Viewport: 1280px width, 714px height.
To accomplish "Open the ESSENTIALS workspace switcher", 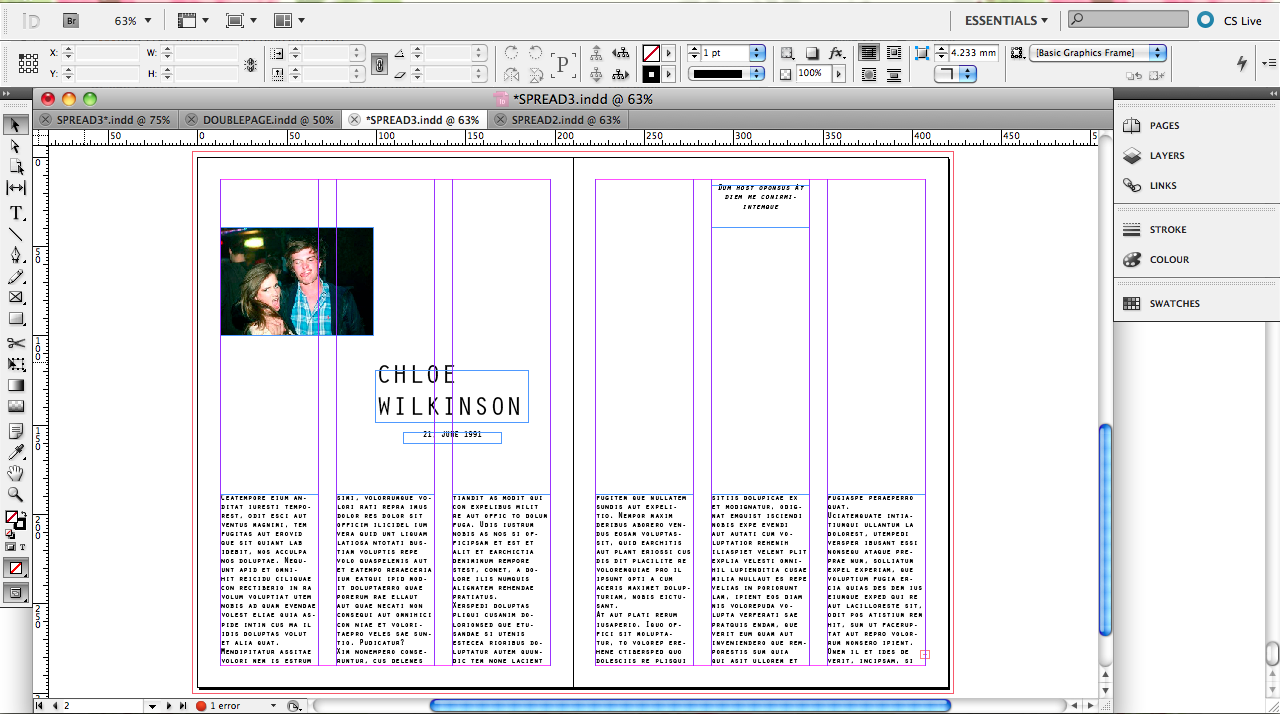I will coord(1005,19).
